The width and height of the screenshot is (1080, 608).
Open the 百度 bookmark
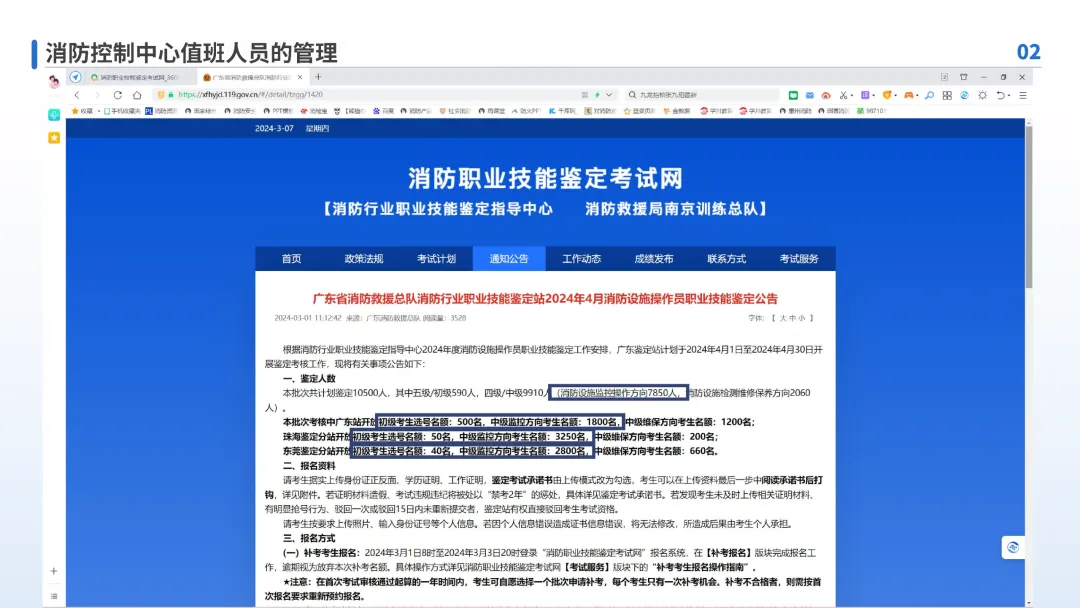click(384, 111)
